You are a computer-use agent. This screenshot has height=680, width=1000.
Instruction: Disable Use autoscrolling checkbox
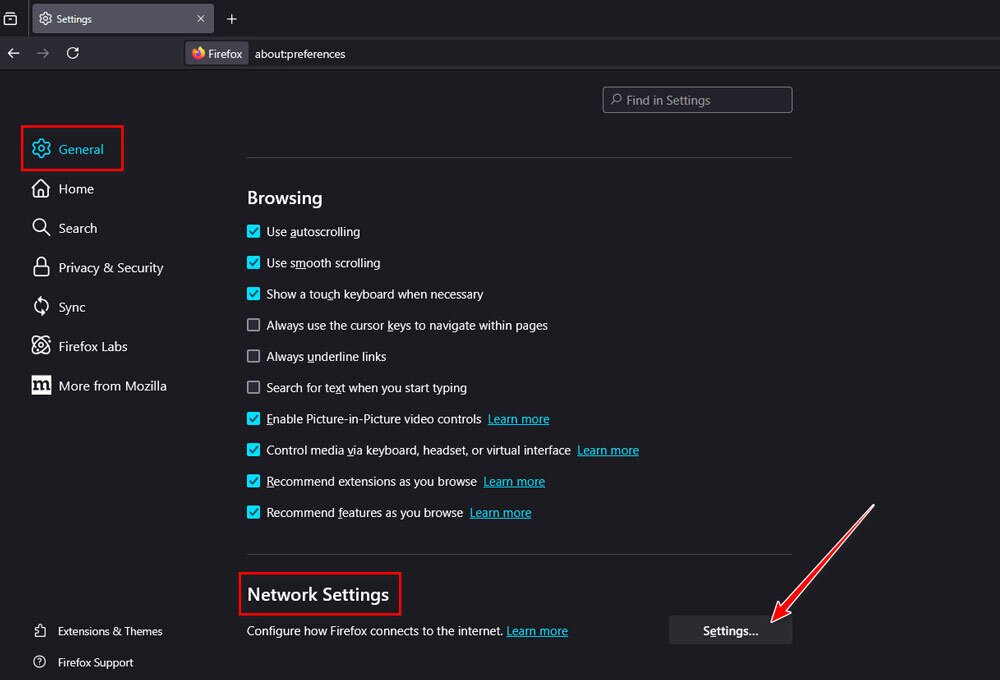[x=254, y=232]
